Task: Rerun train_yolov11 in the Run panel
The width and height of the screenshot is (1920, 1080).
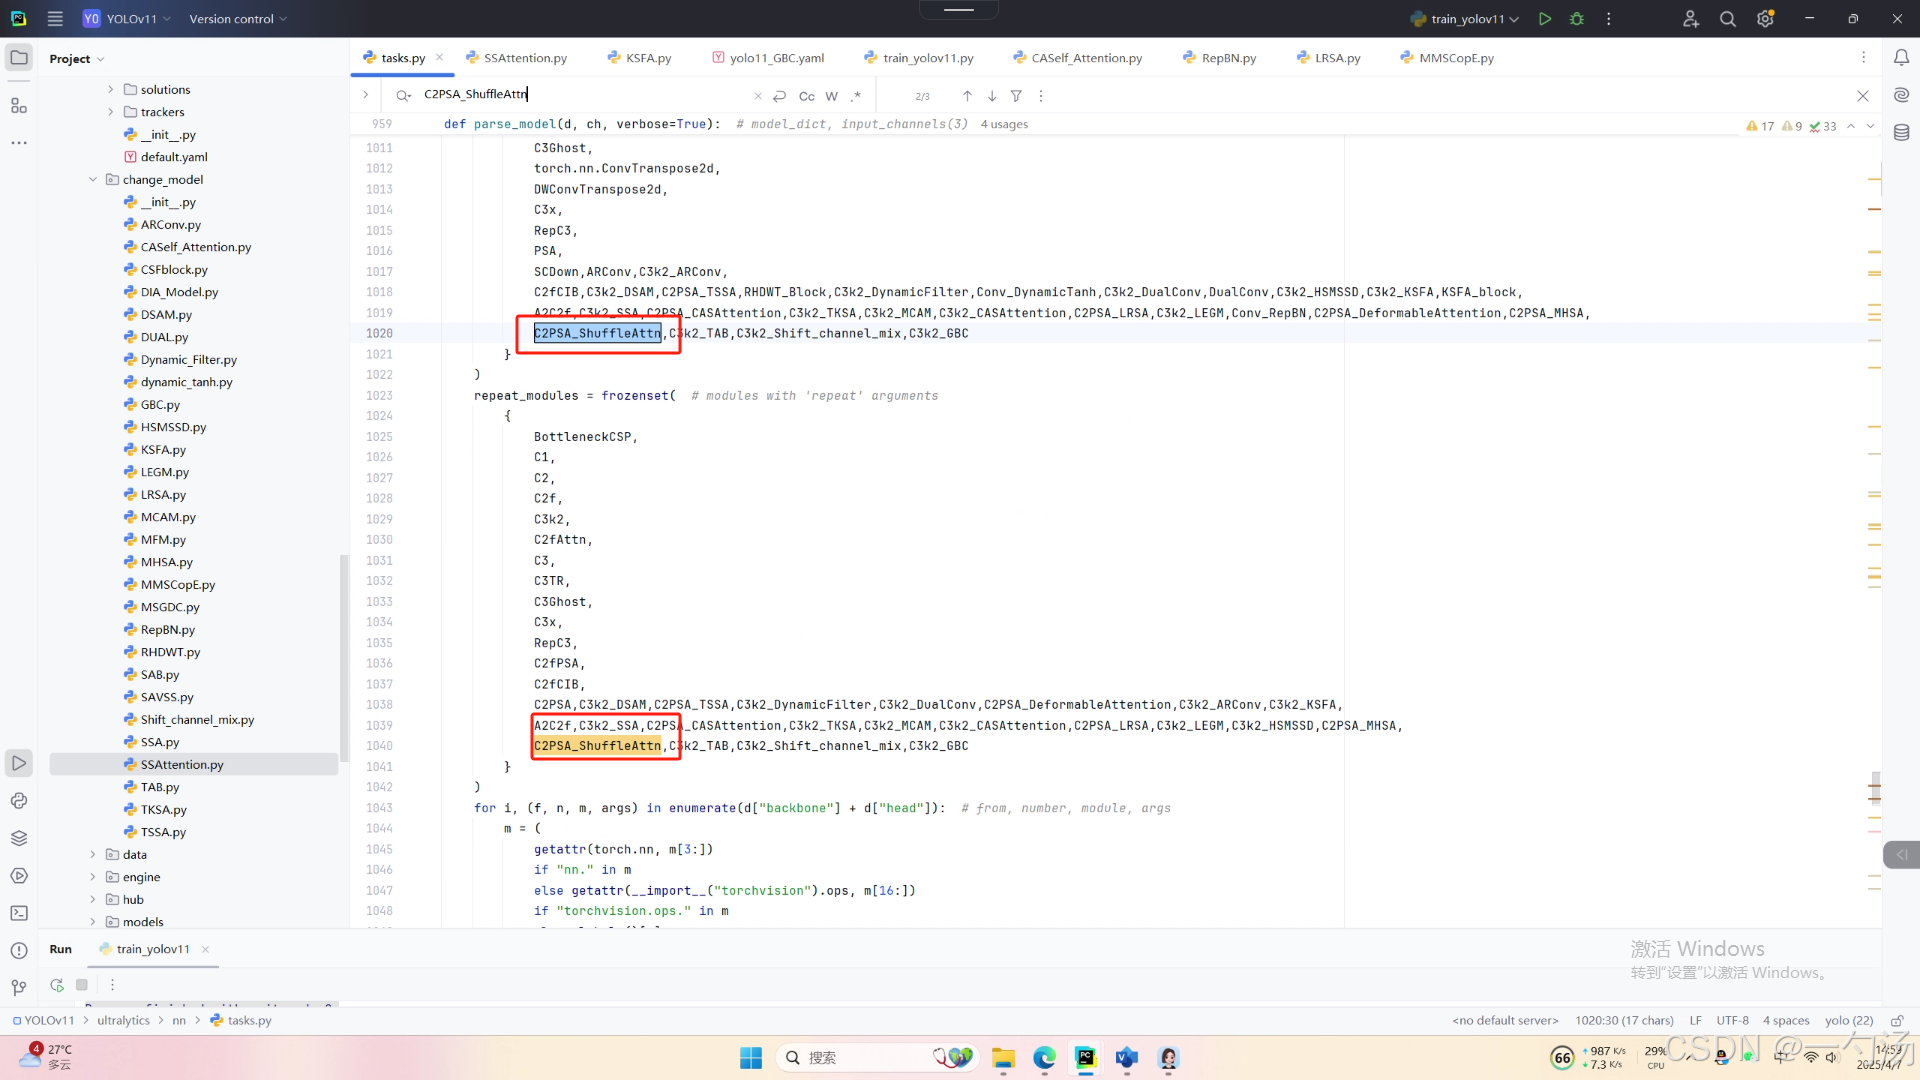Action: pyautogui.click(x=57, y=985)
